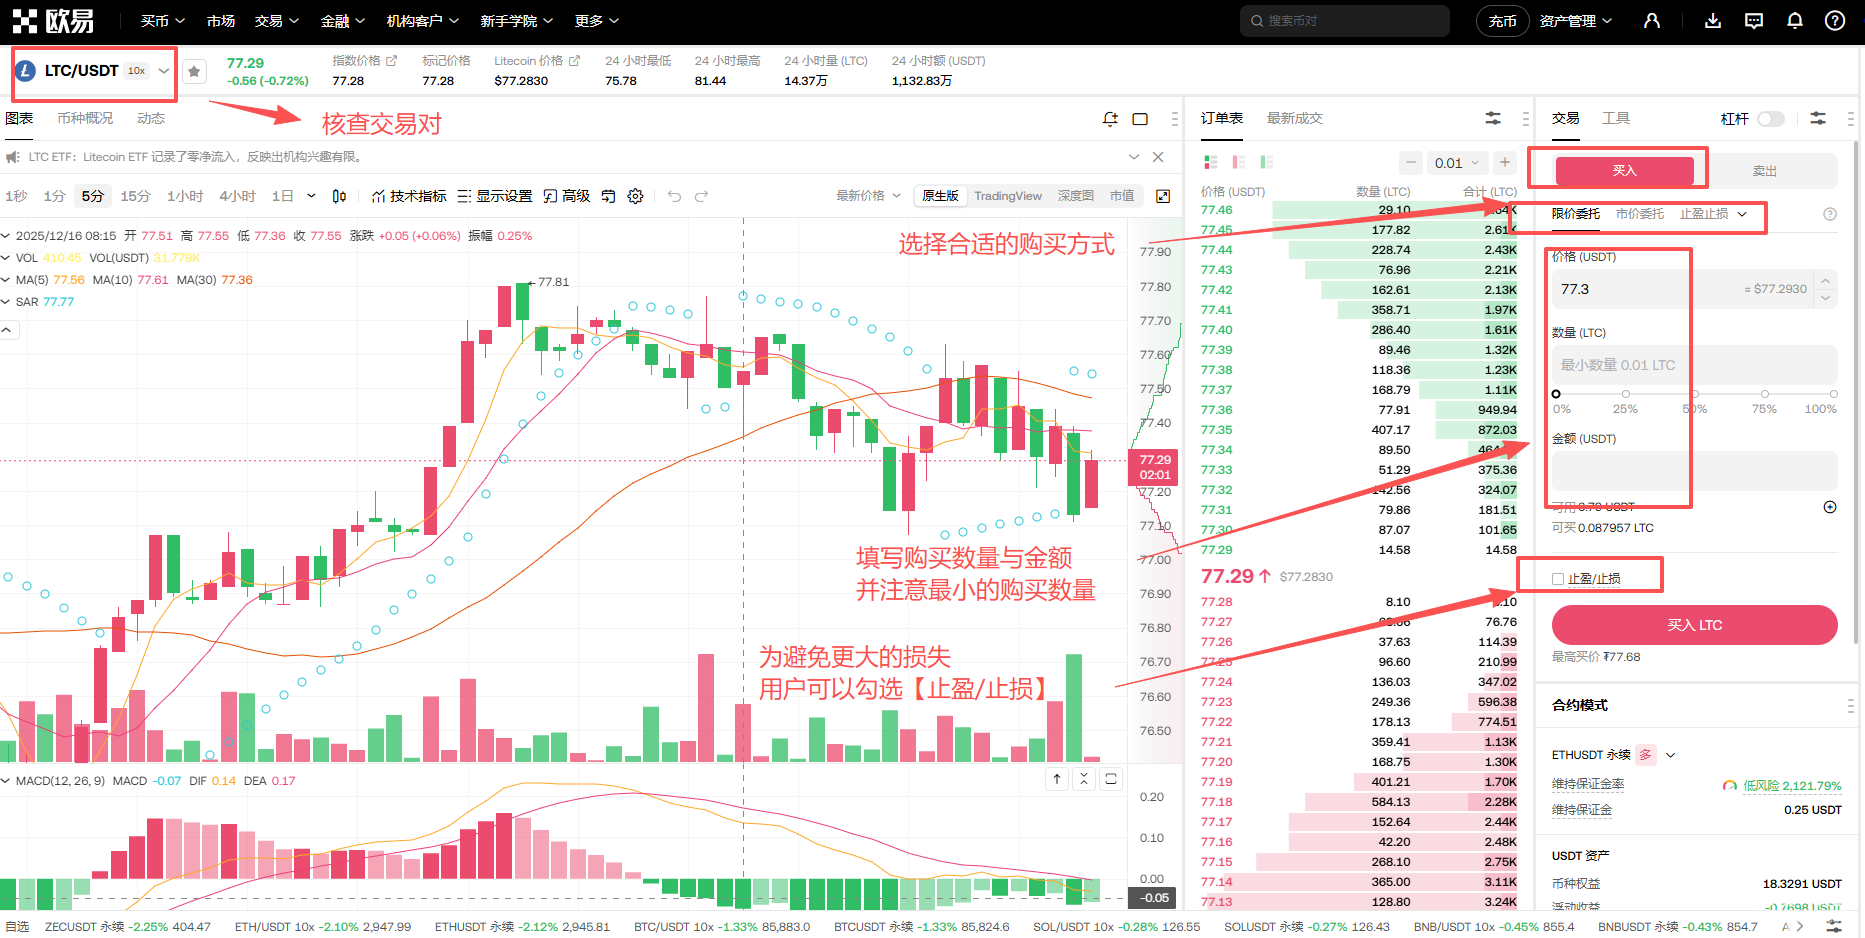Open the 0.01 price precision dropdown

(1456, 163)
